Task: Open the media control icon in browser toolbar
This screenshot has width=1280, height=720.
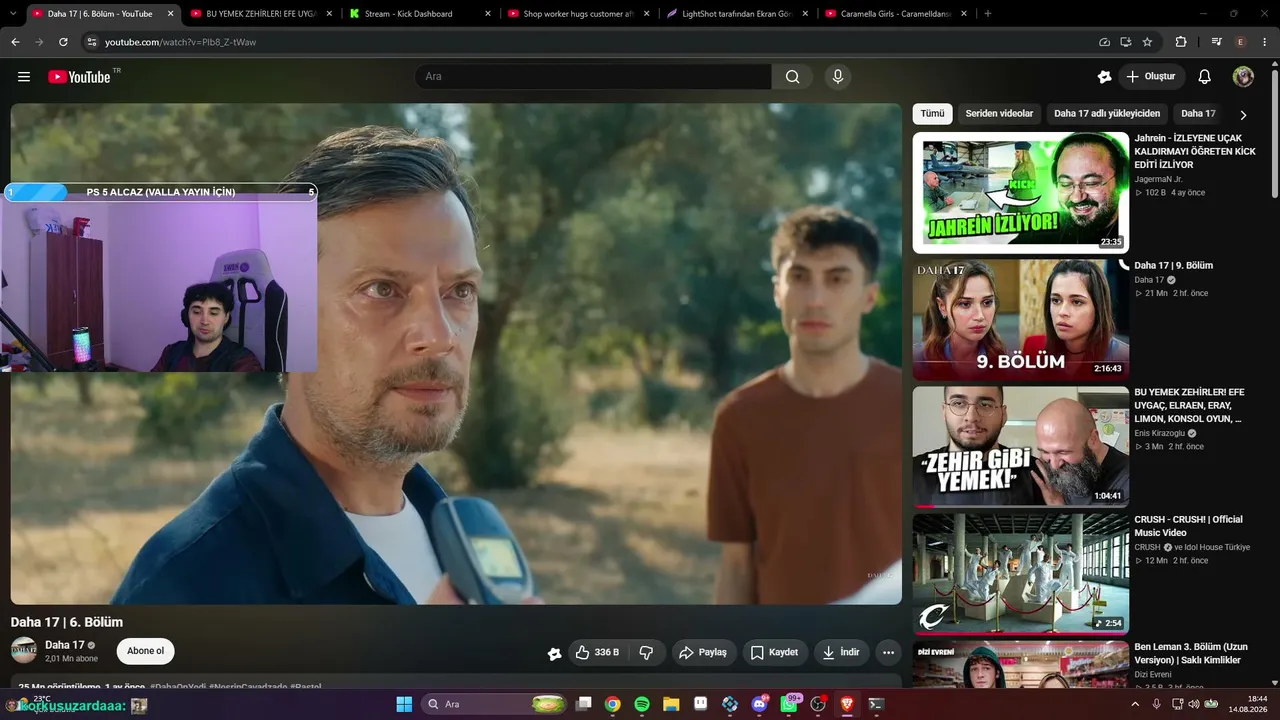Action: [x=1216, y=42]
